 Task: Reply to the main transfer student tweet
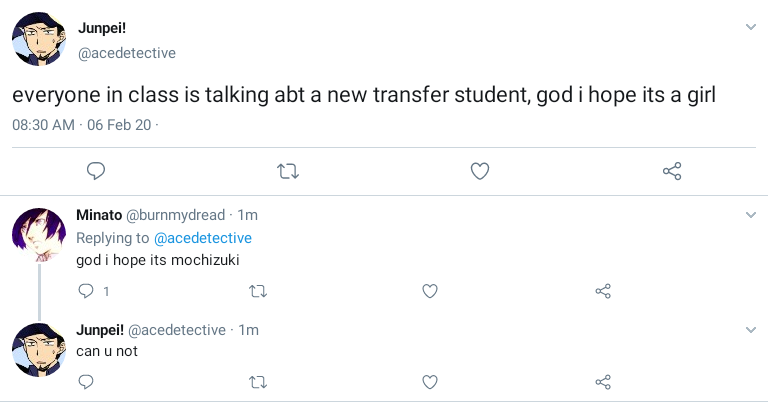(96, 172)
